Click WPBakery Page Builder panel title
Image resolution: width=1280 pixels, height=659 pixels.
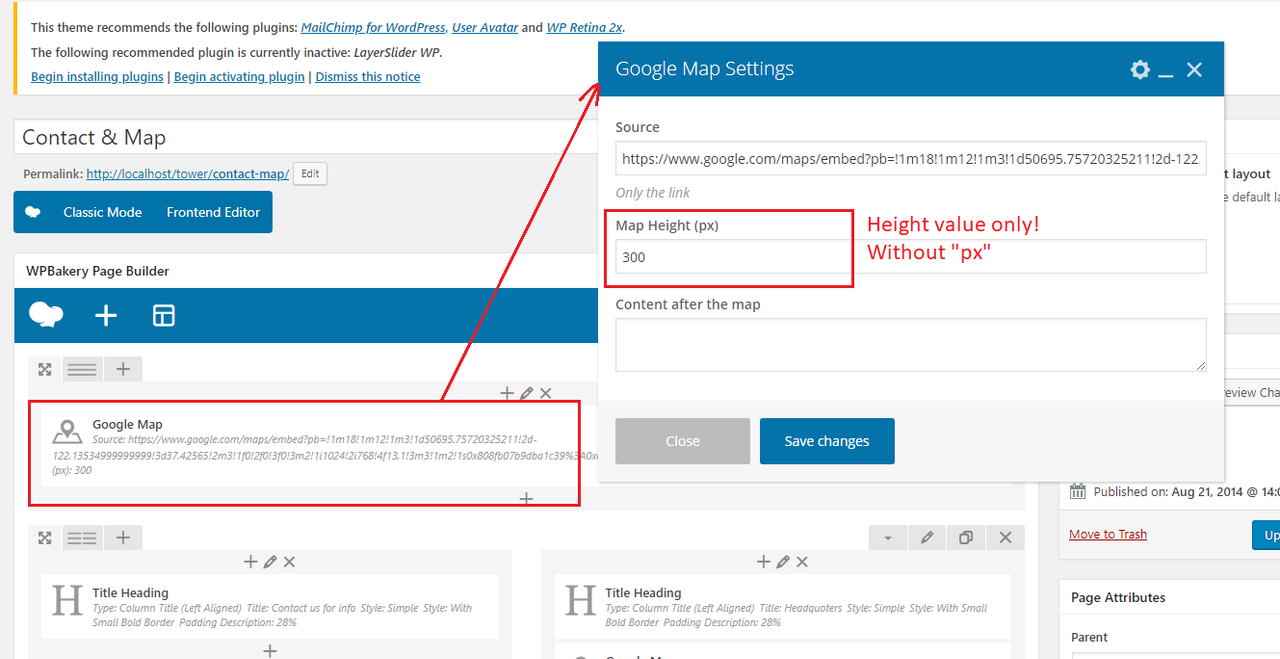tap(98, 271)
